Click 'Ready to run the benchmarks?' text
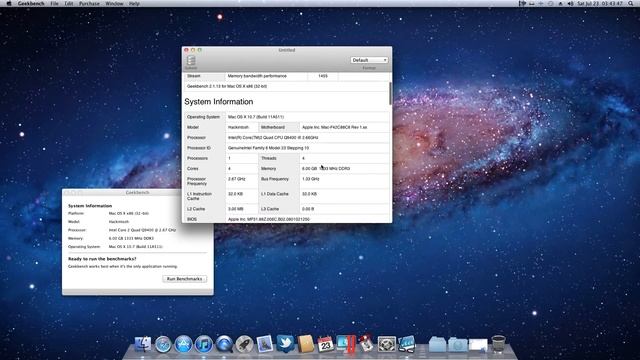This screenshot has width=640, height=360. pos(102,259)
